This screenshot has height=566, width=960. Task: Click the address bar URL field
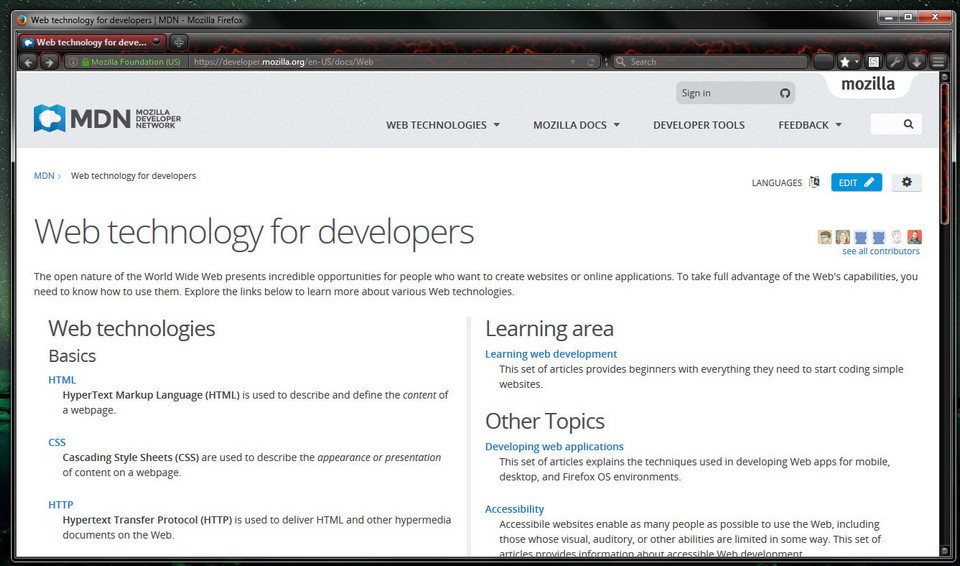tap(380, 62)
